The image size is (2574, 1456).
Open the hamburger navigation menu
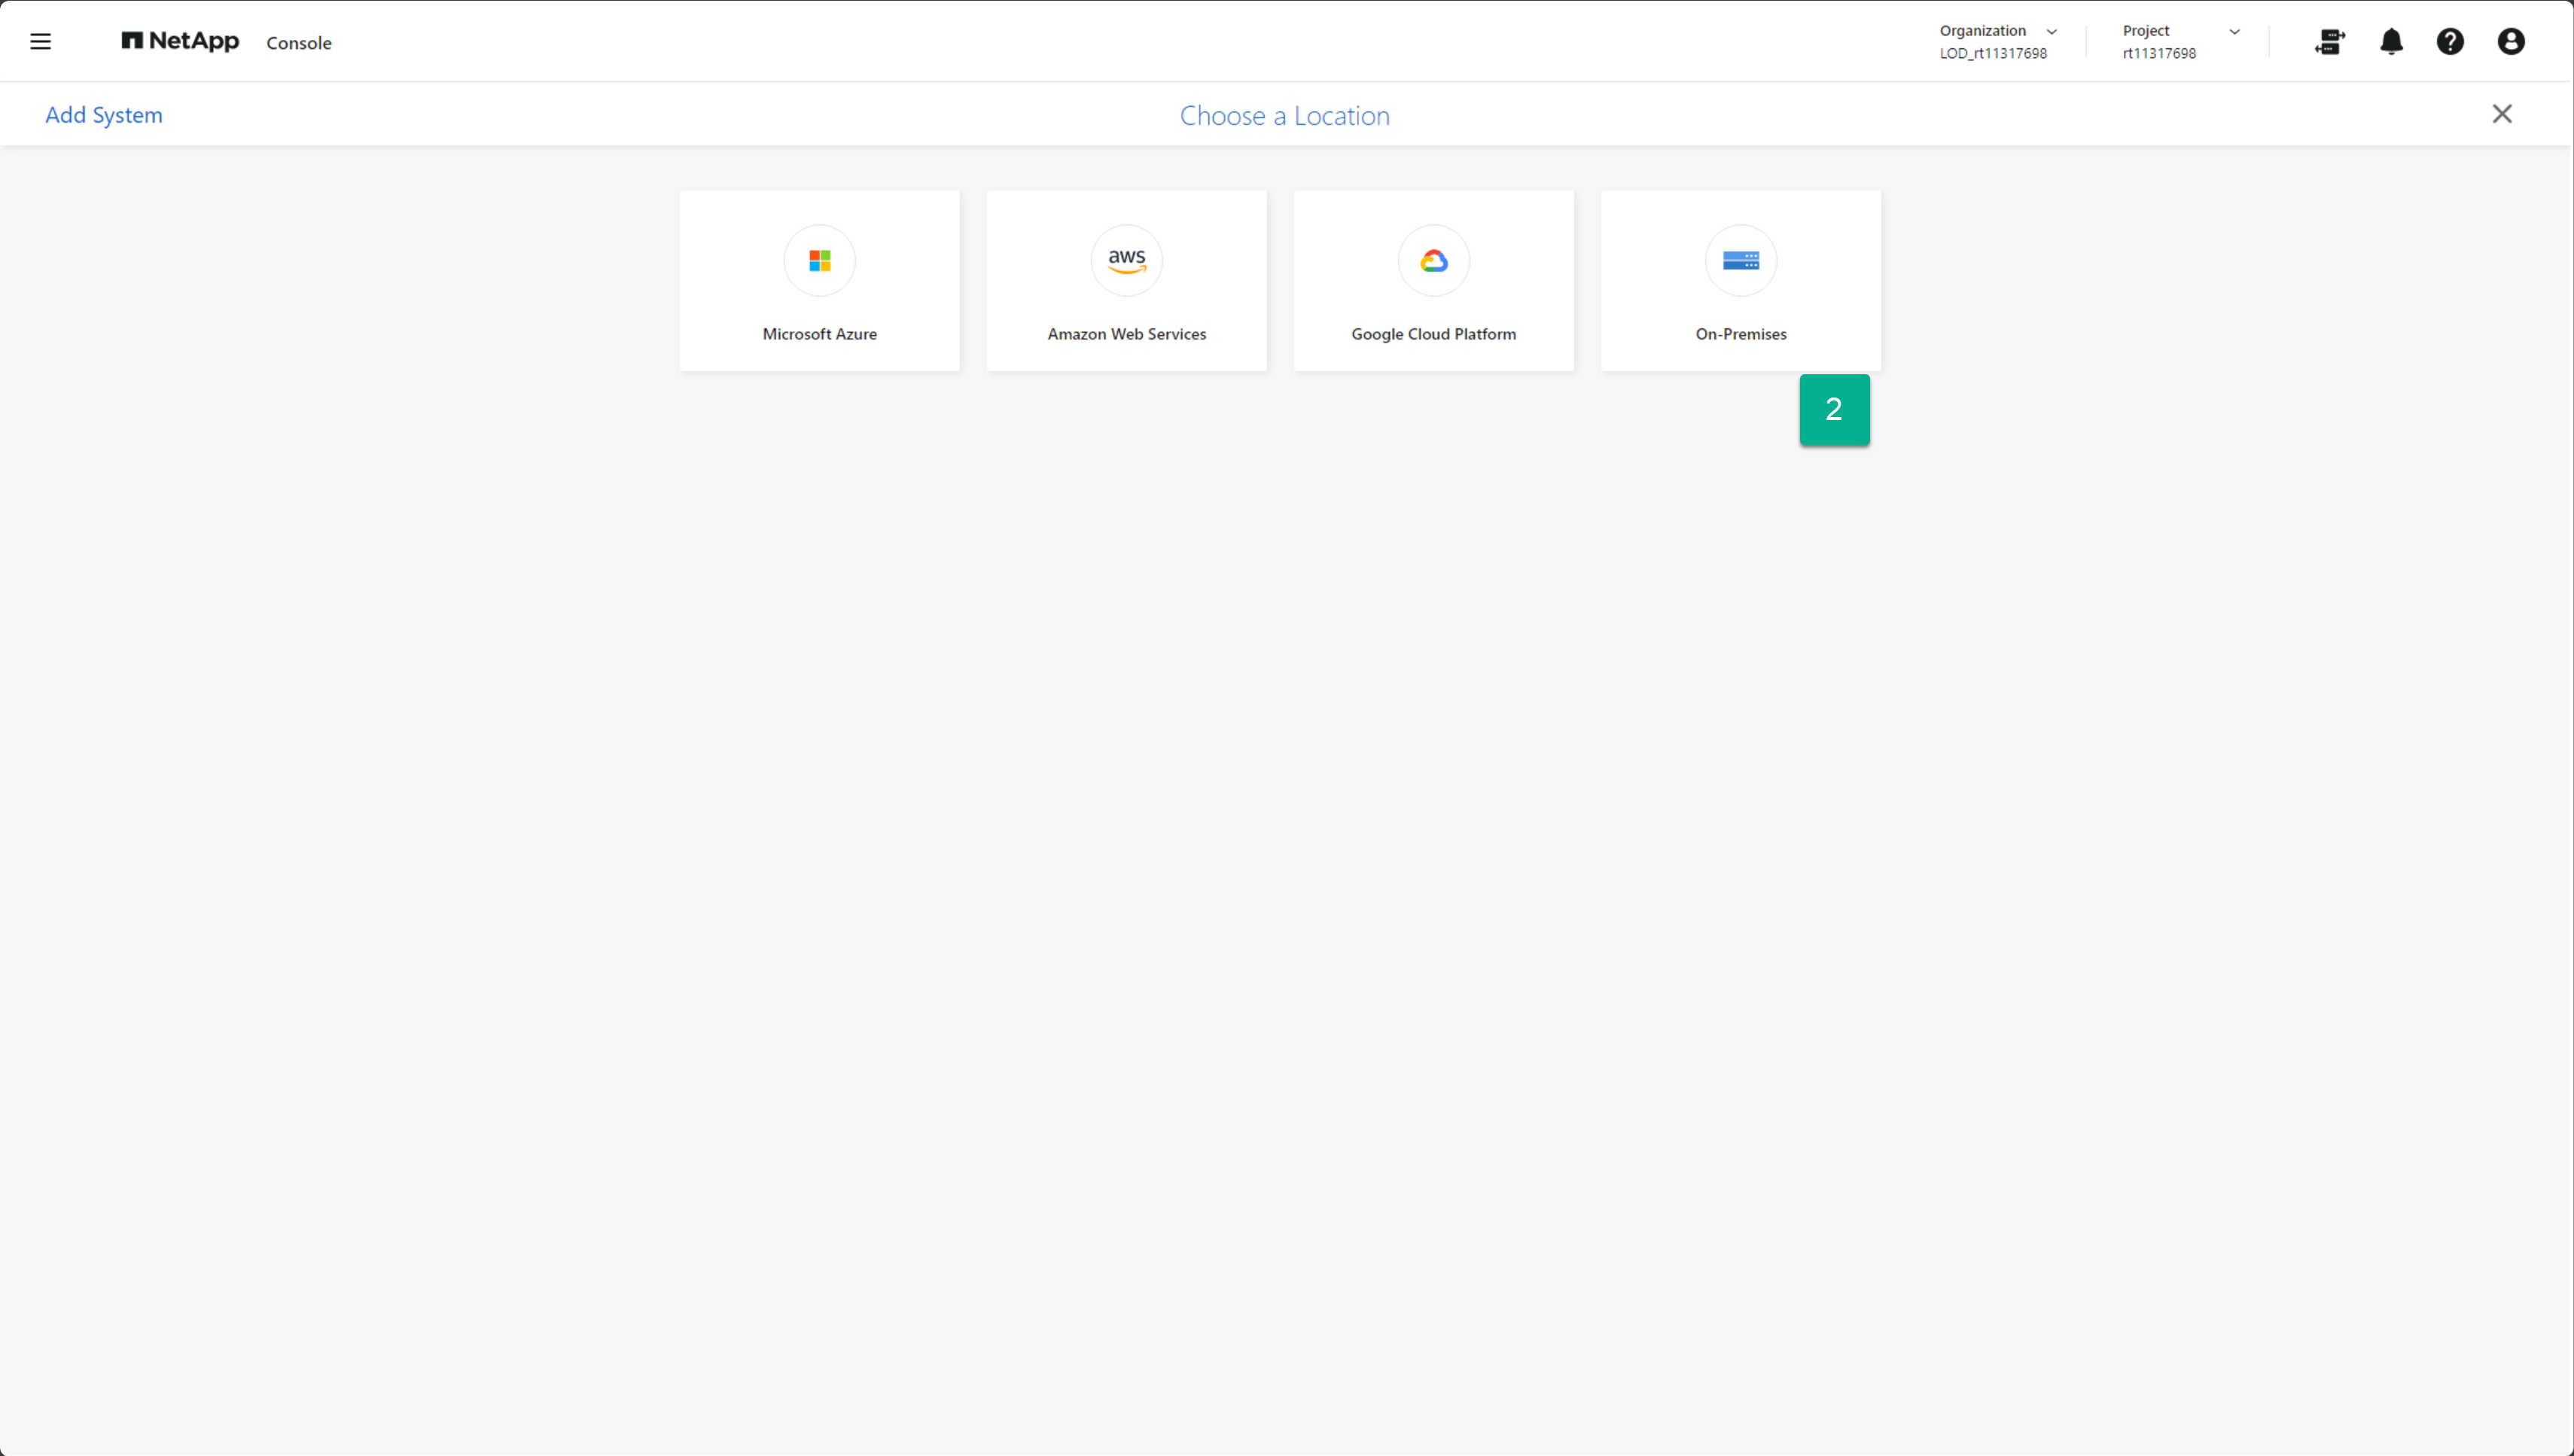point(40,42)
